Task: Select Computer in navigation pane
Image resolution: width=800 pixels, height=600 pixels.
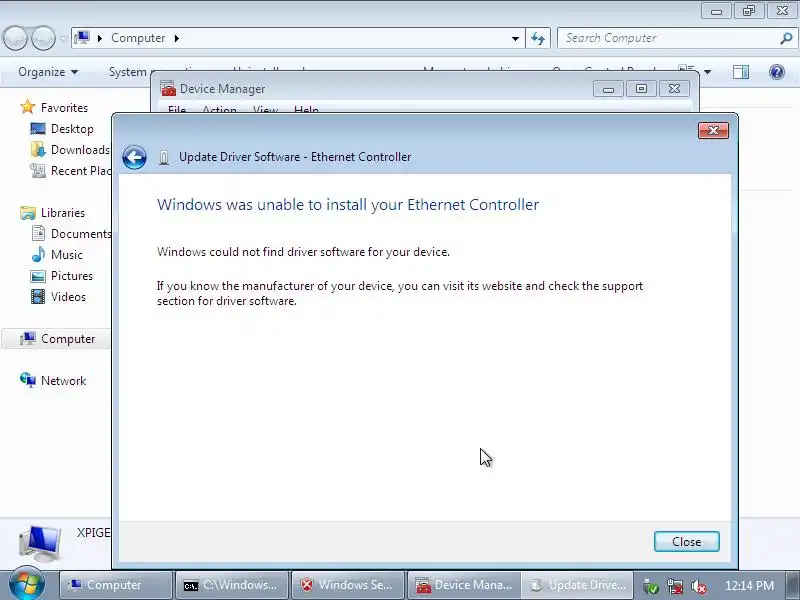Action: pos(68,339)
